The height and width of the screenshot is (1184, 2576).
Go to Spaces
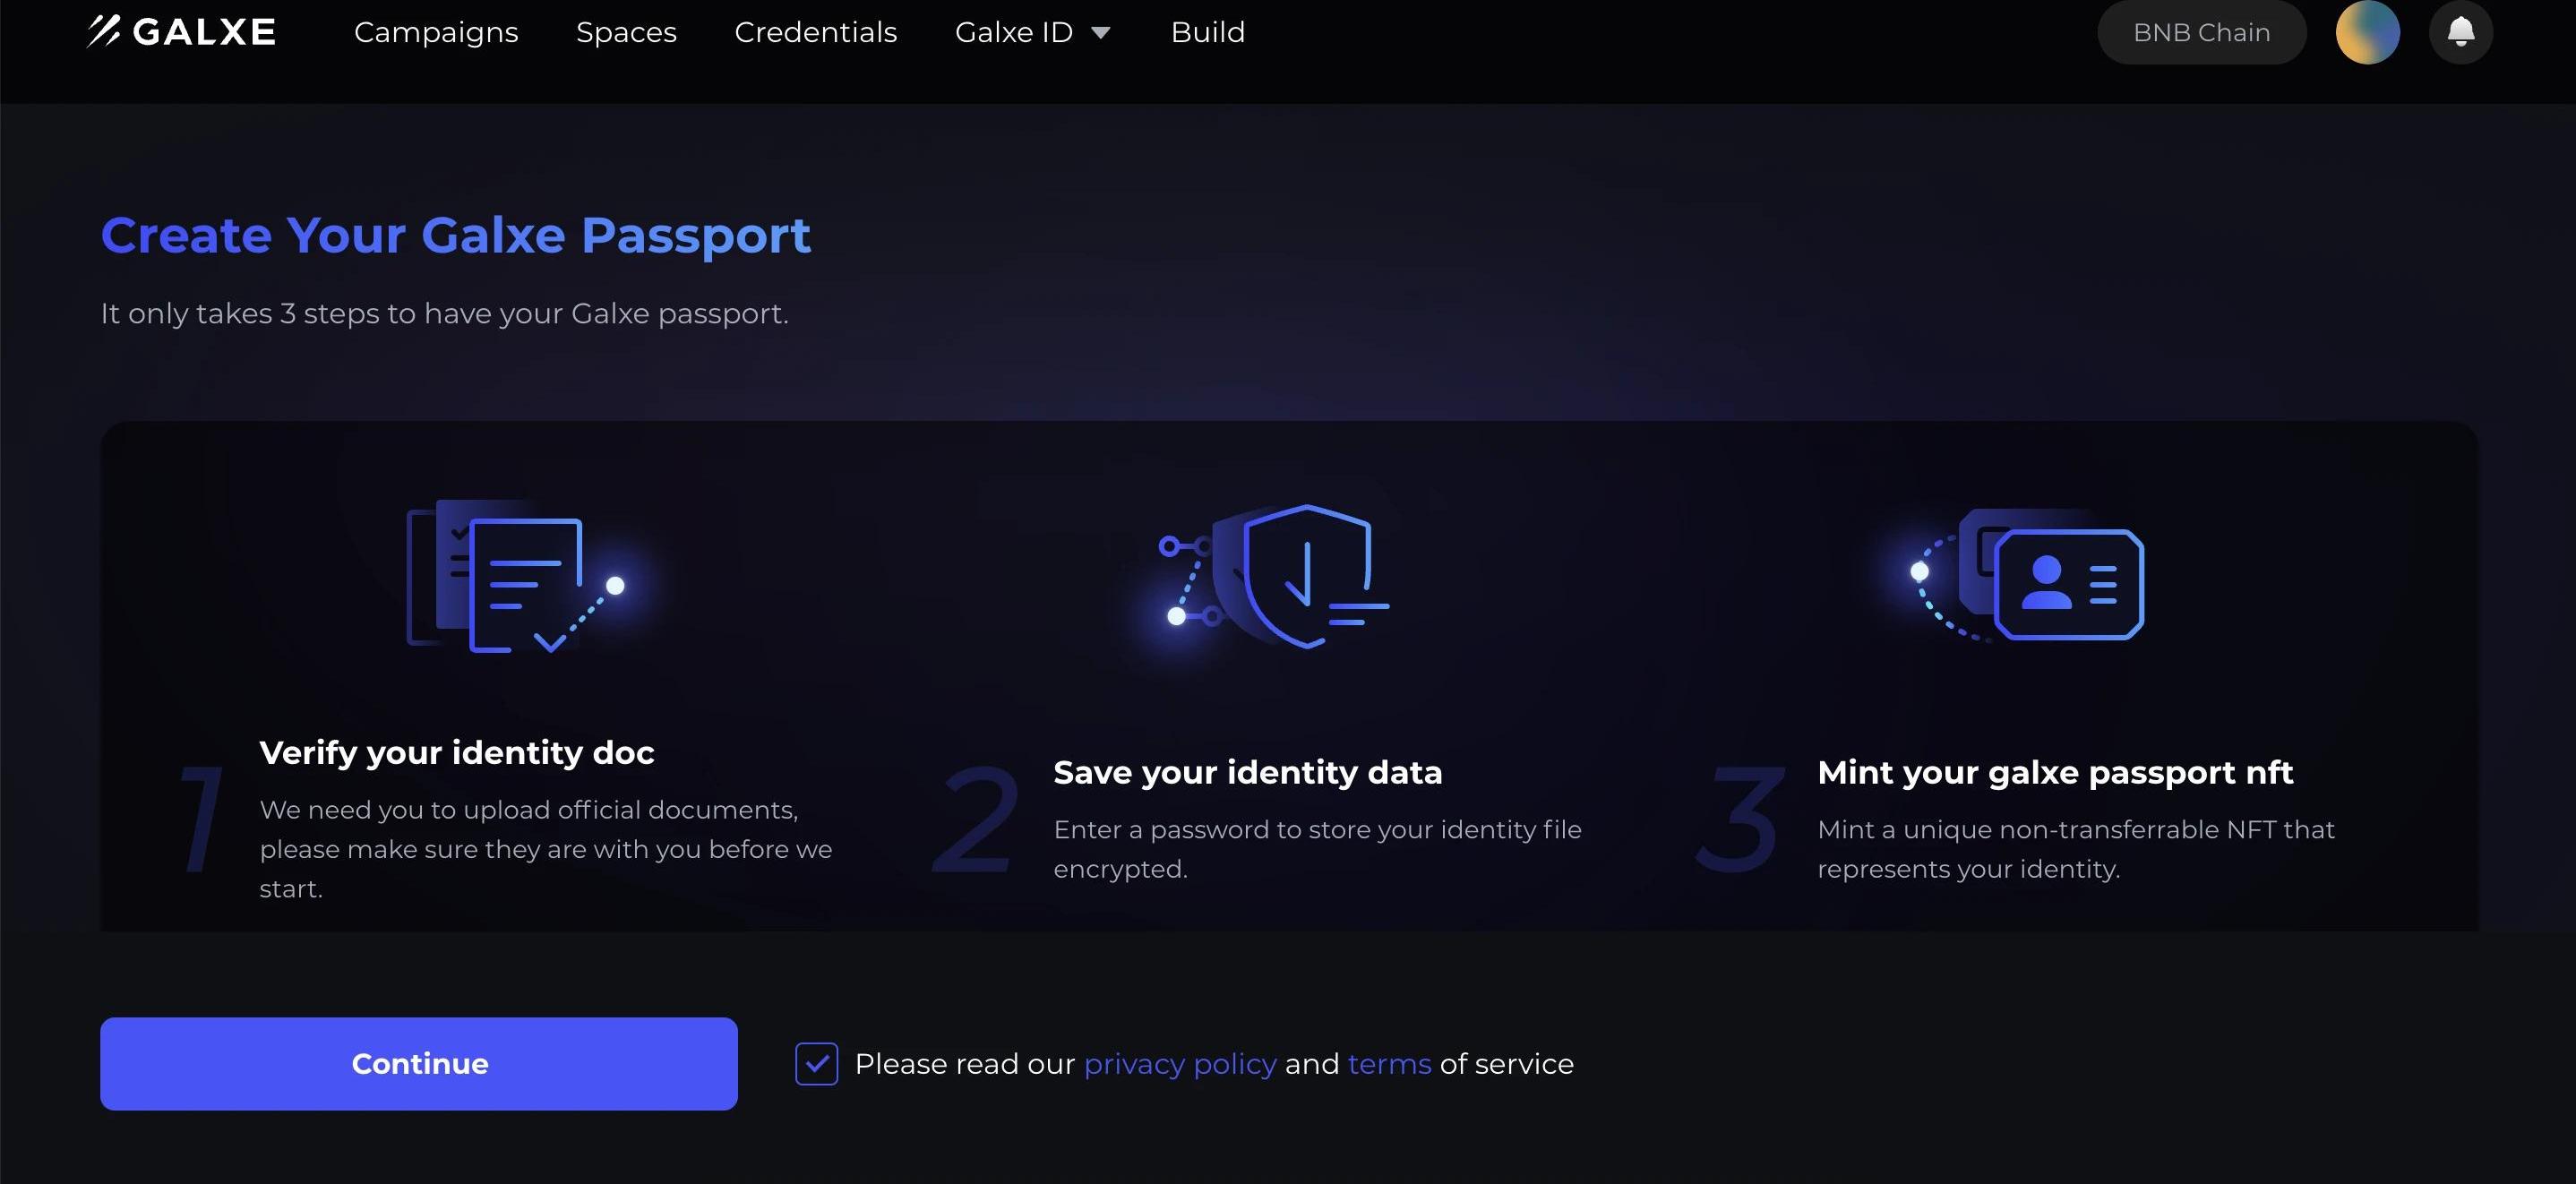(626, 32)
